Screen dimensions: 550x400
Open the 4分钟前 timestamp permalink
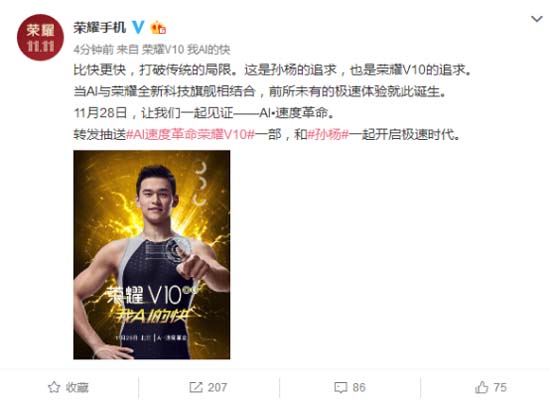[x=93, y=50]
